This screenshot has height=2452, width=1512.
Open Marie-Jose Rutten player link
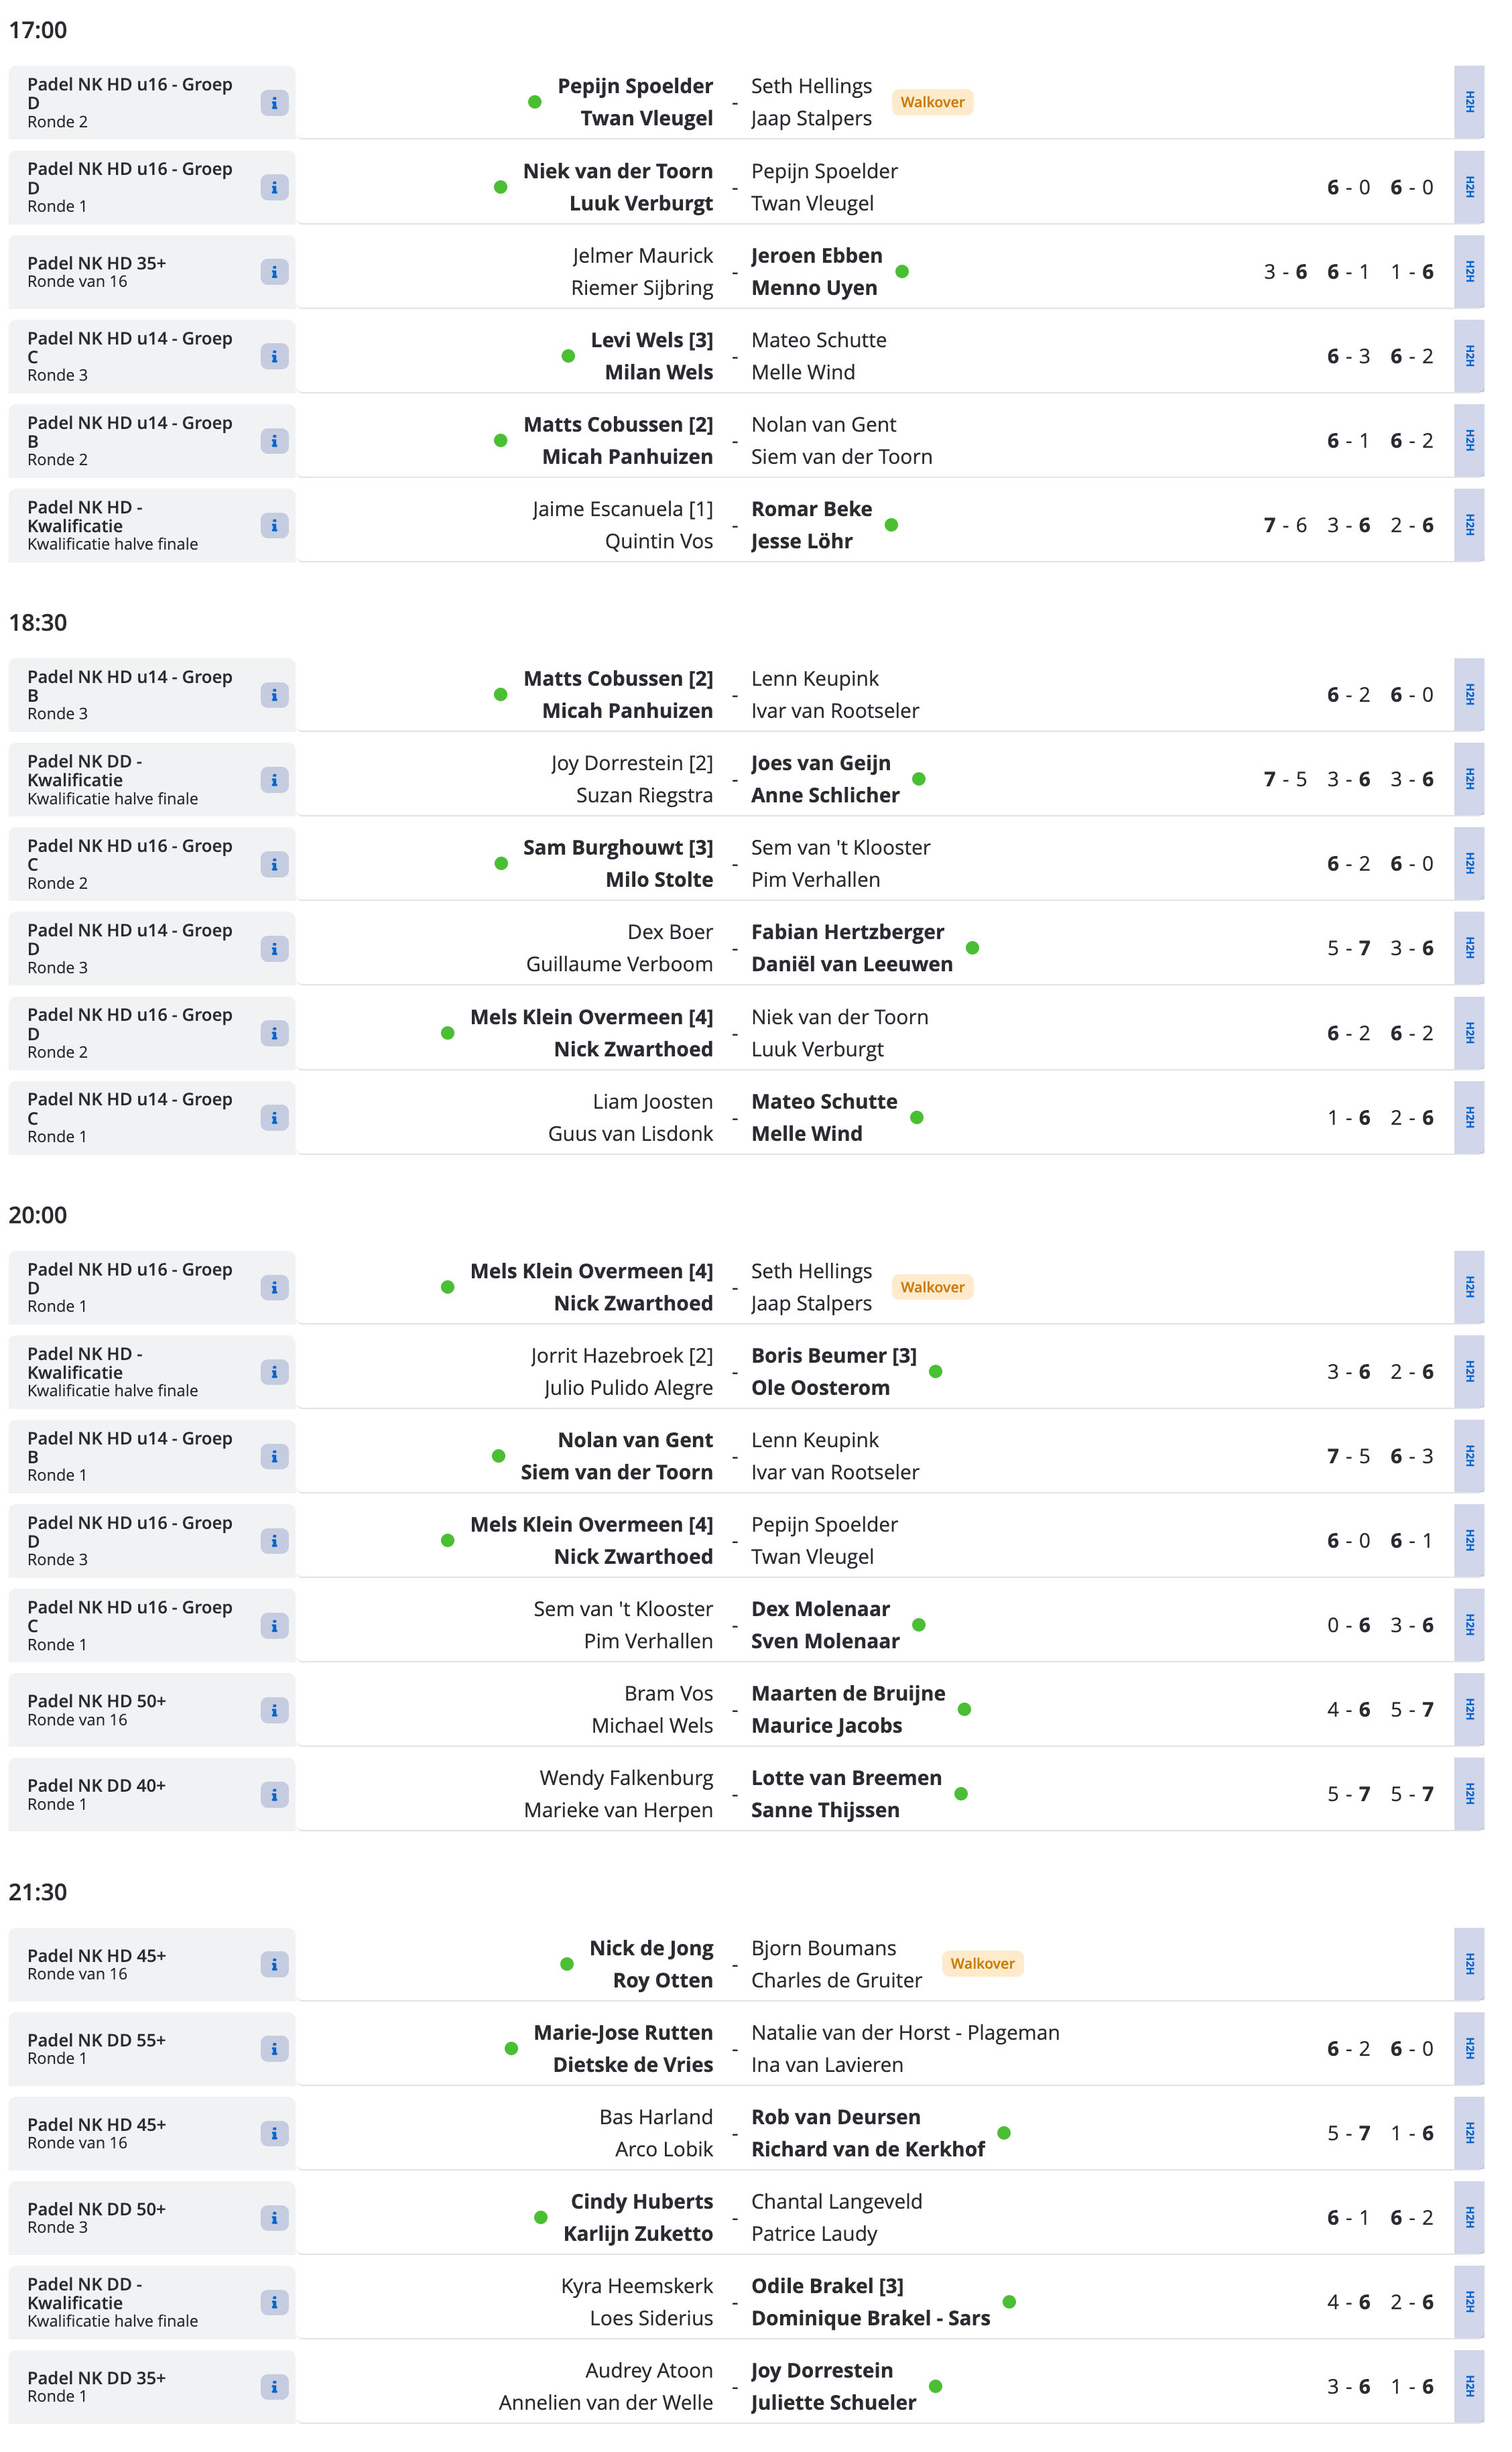click(x=623, y=2033)
